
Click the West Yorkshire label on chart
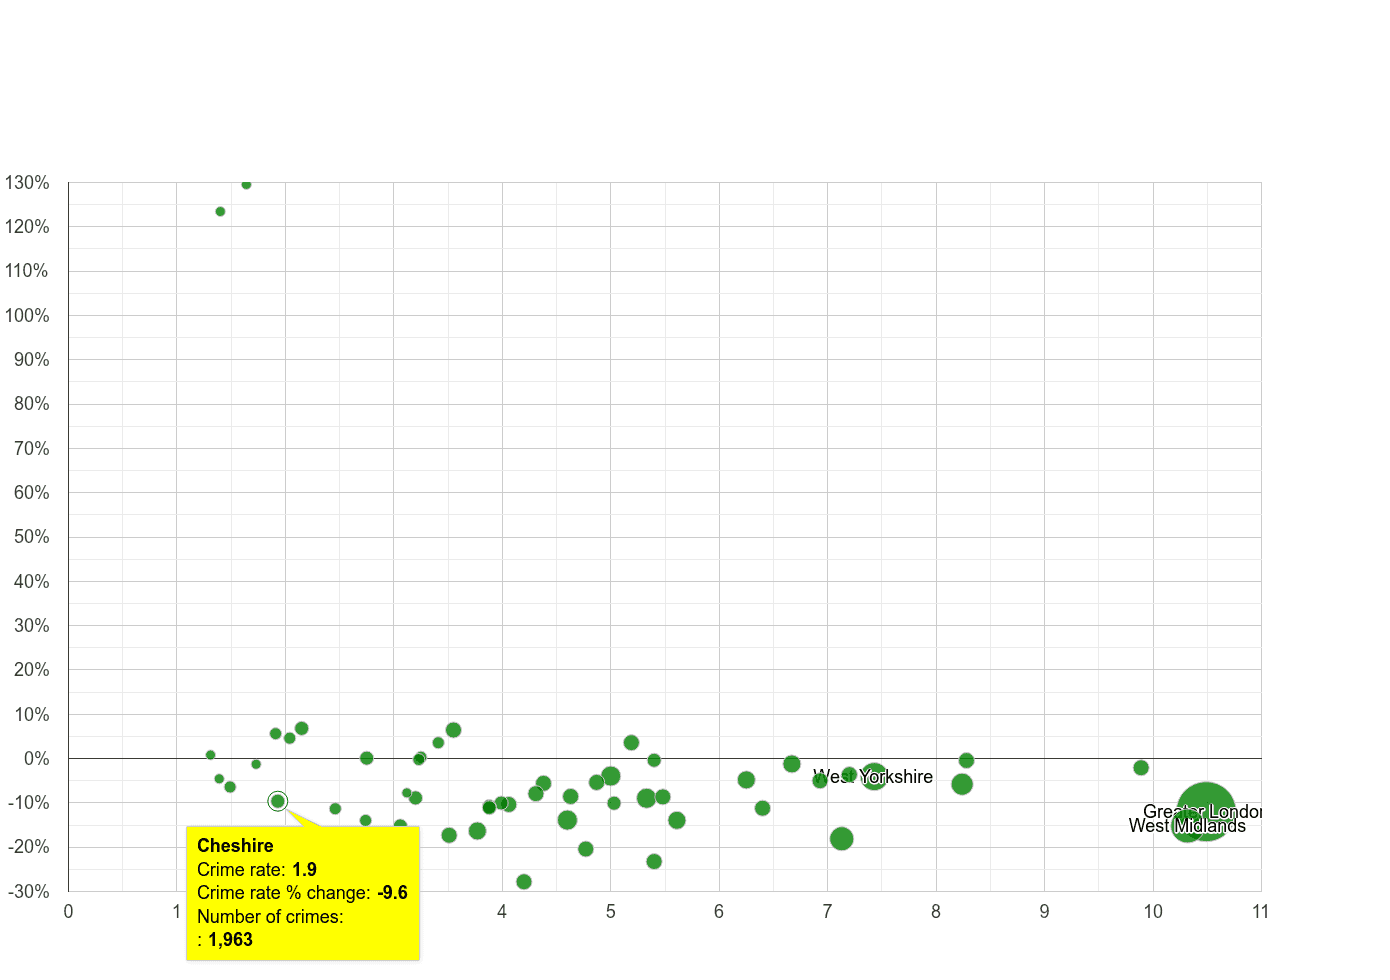pyautogui.click(x=873, y=777)
